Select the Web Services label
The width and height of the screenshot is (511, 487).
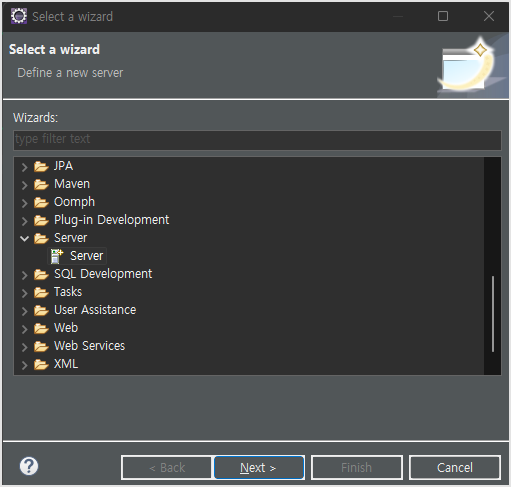[x=89, y=346]
